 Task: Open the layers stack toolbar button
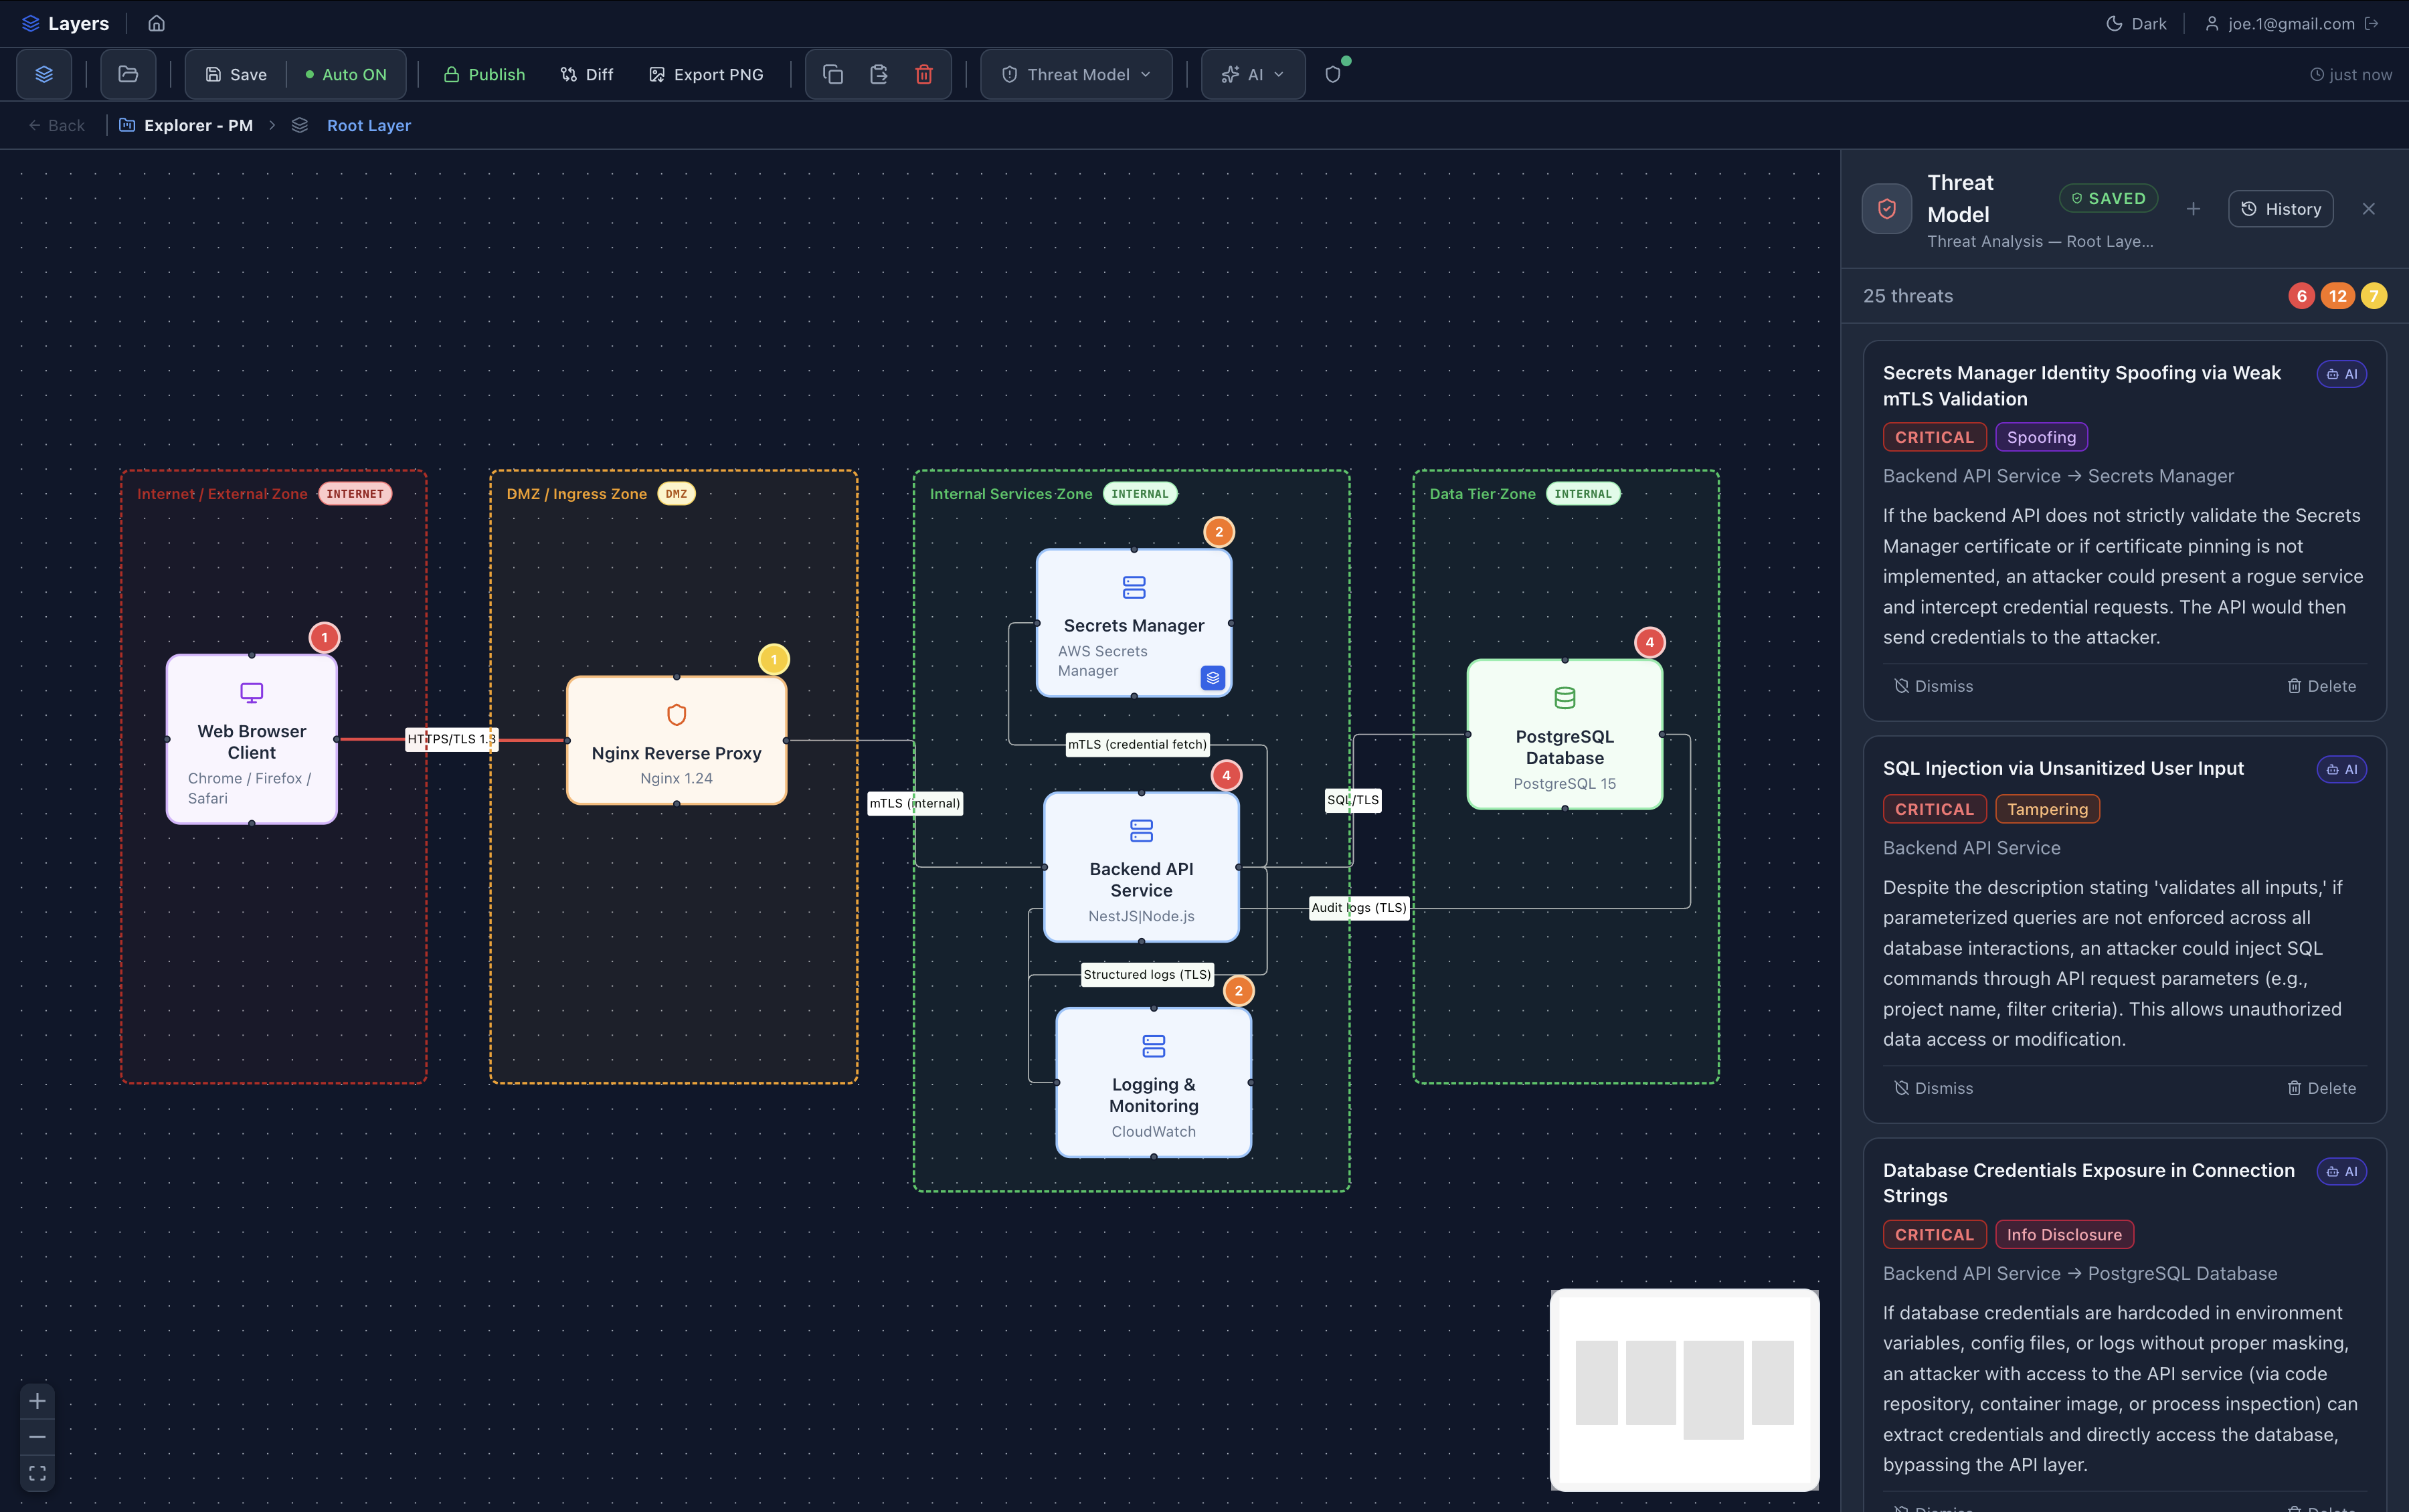tap(44, 74)
